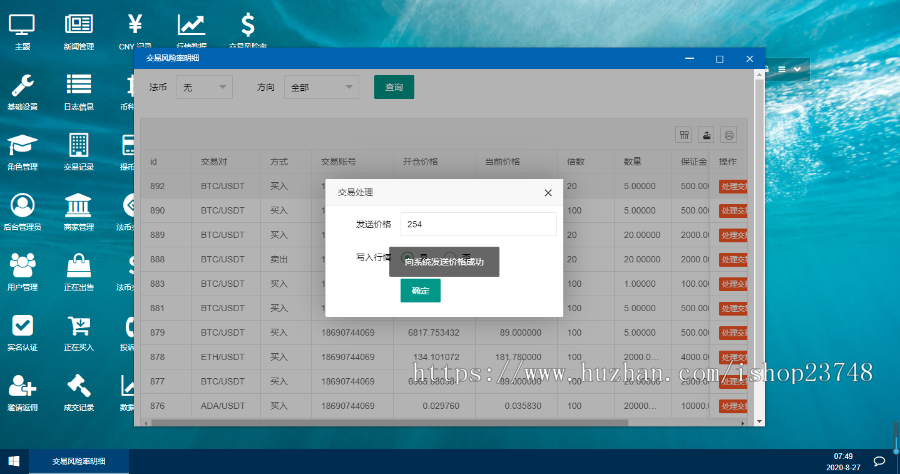Open 日志信息 list icon
The height and width of the screenshot is (474, 900).
coord(79,92)
